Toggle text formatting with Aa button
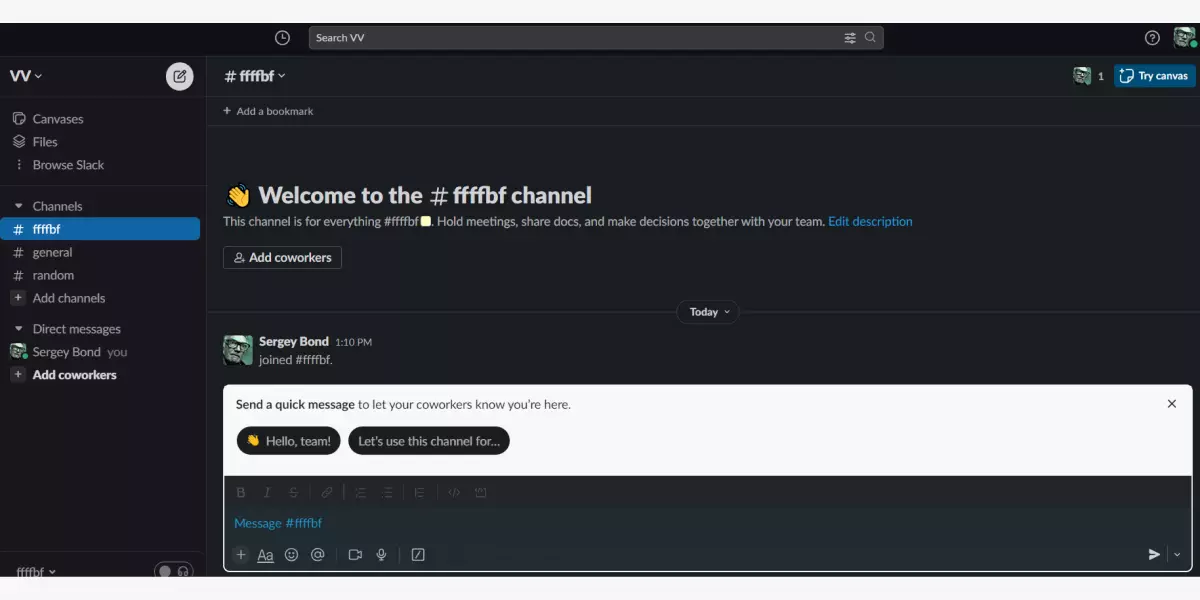This screenshot has width=1200, height=600. pos(265,555)
